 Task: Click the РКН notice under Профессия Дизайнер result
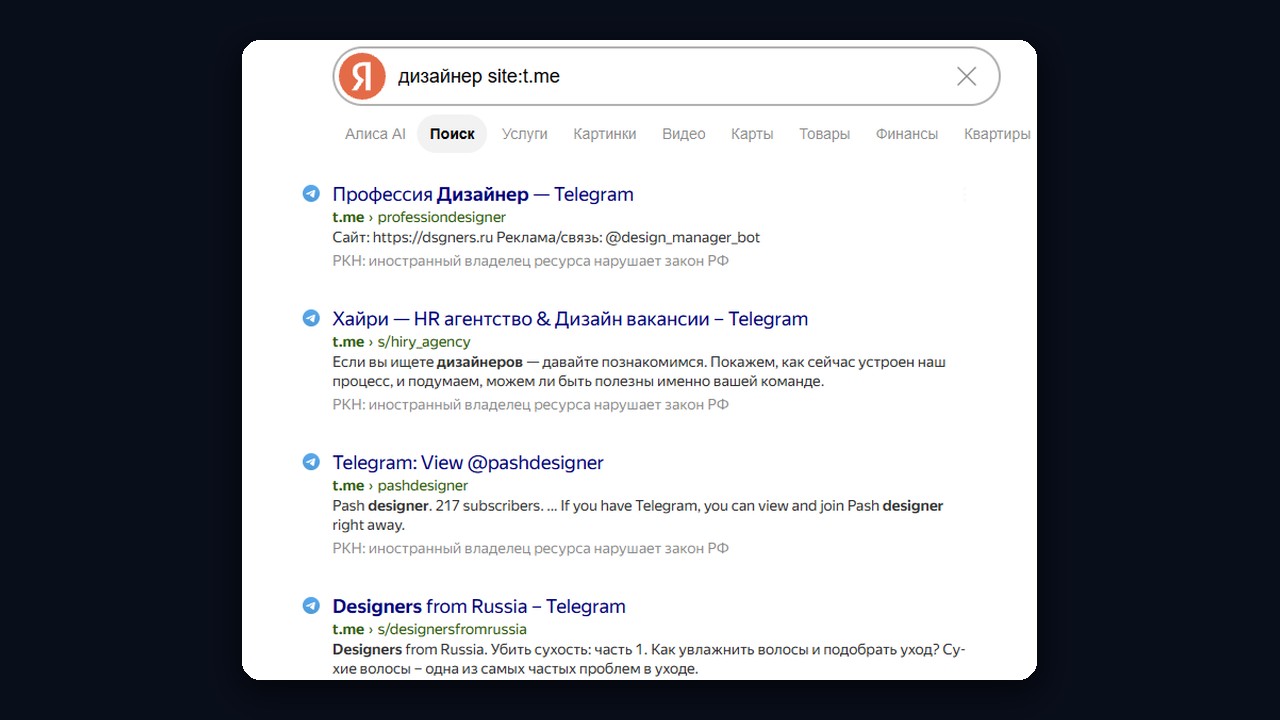click(531, 261)
